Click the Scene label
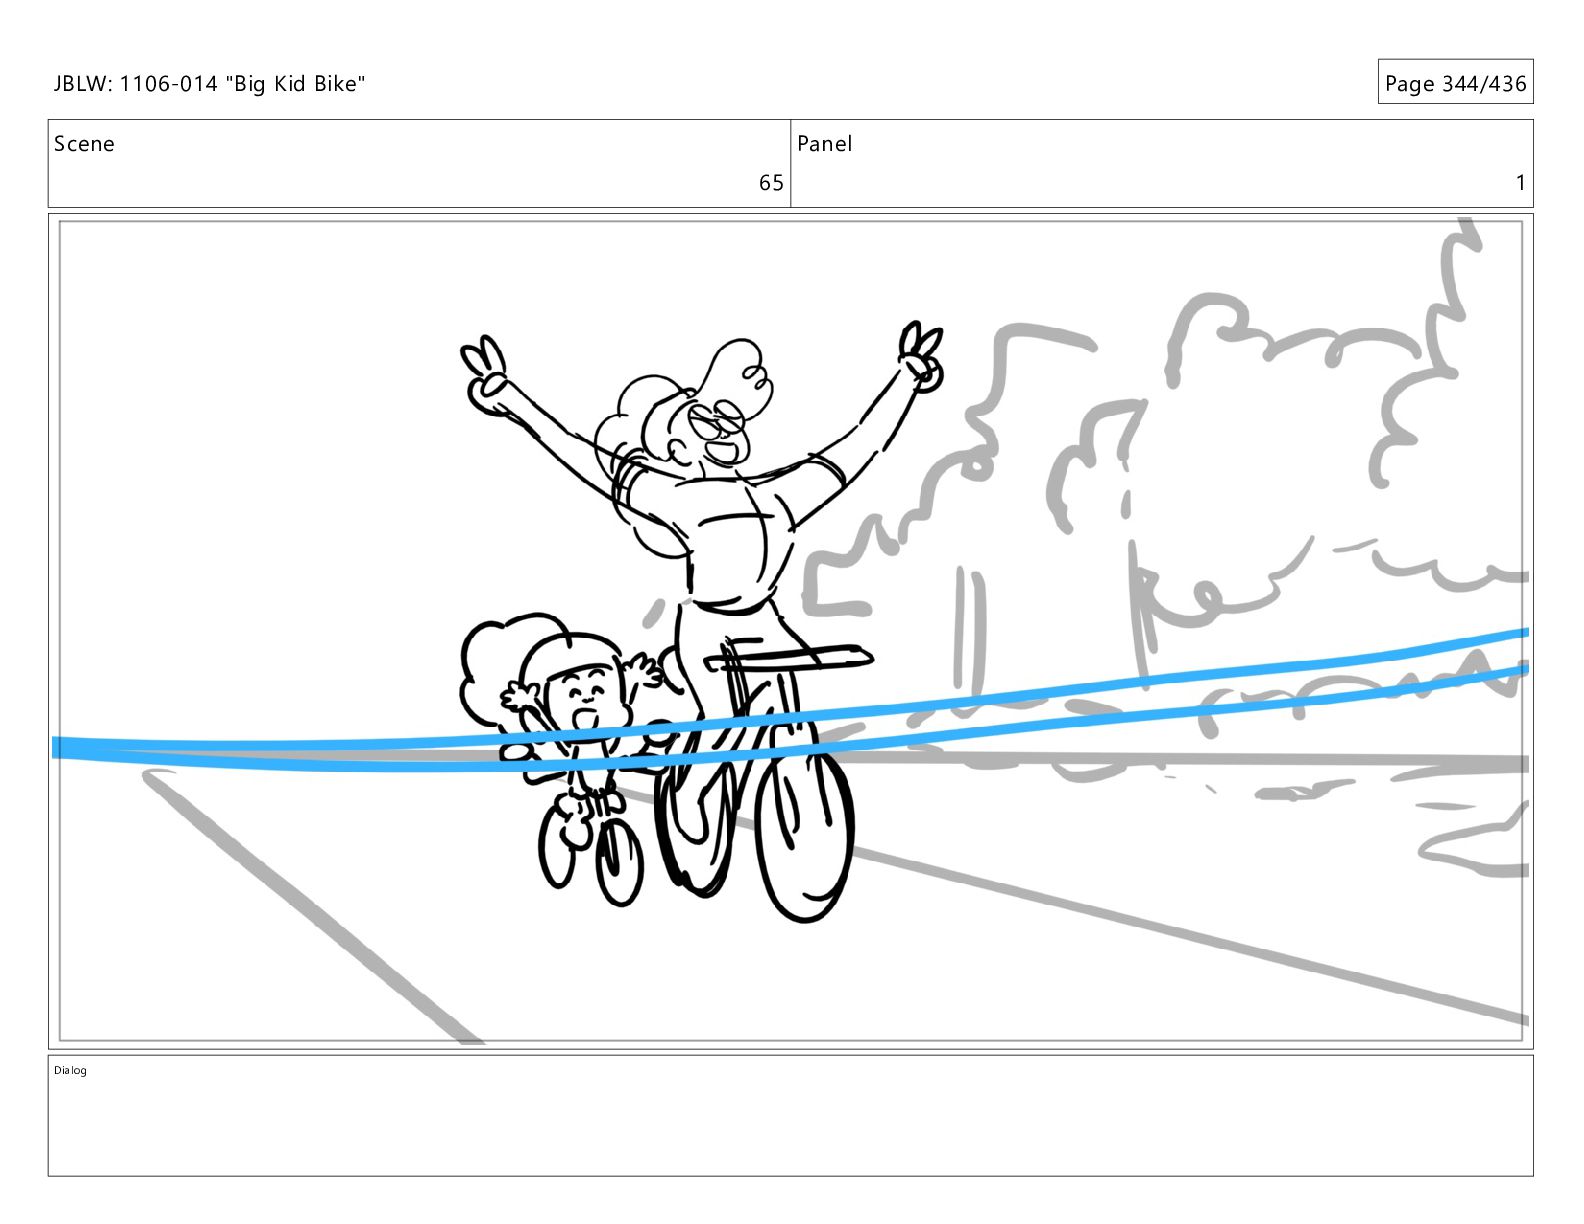This screenshot has height=1224, width=1584. coord(84,144)
